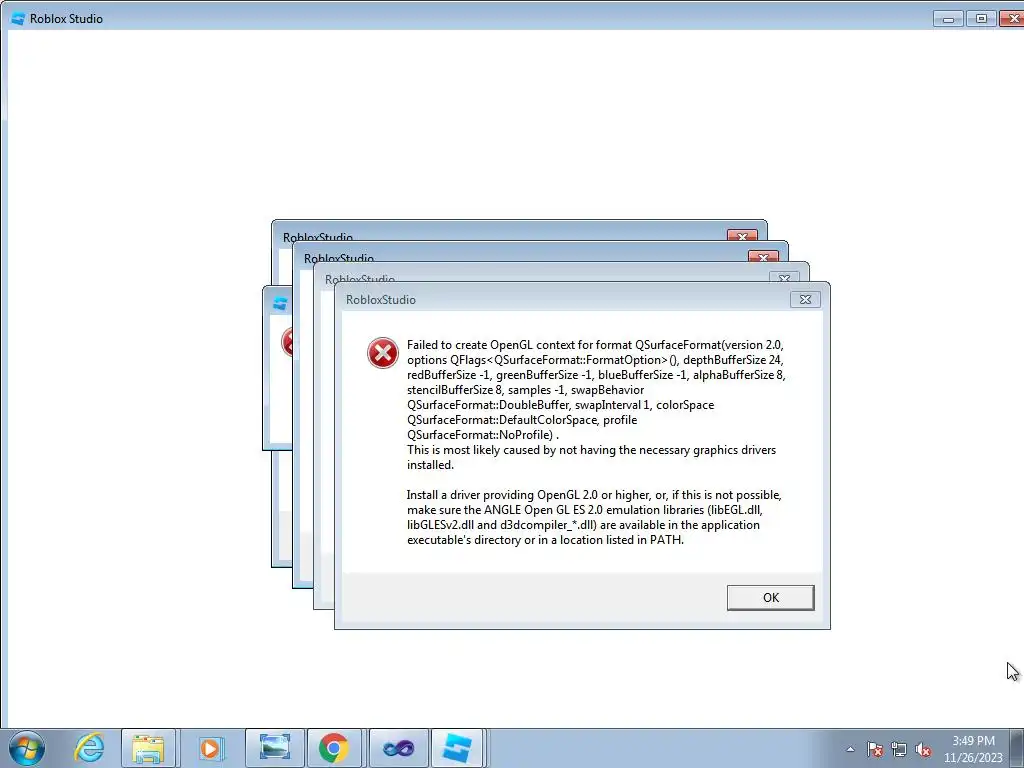Click the muted volume tray icon
This screenshot has width=1024, height=768.
click(x=923, y=749)
